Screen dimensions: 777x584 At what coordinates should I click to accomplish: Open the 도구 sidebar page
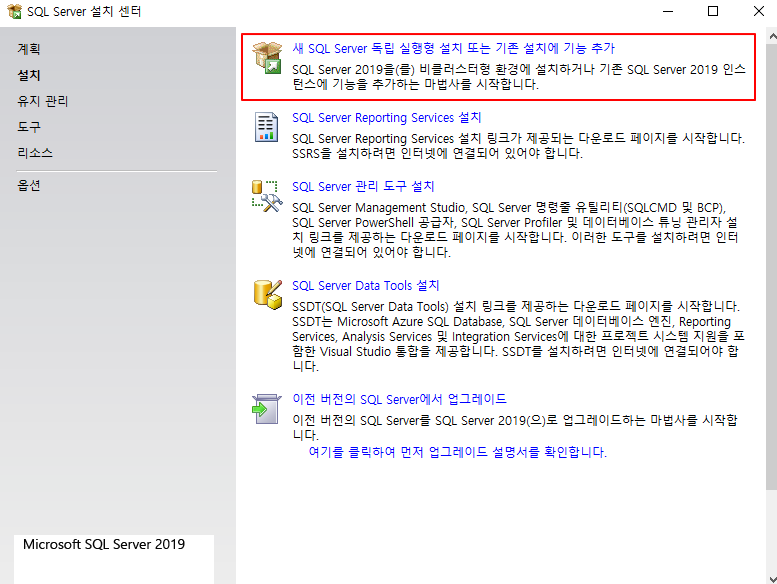(x=29, y=127)
